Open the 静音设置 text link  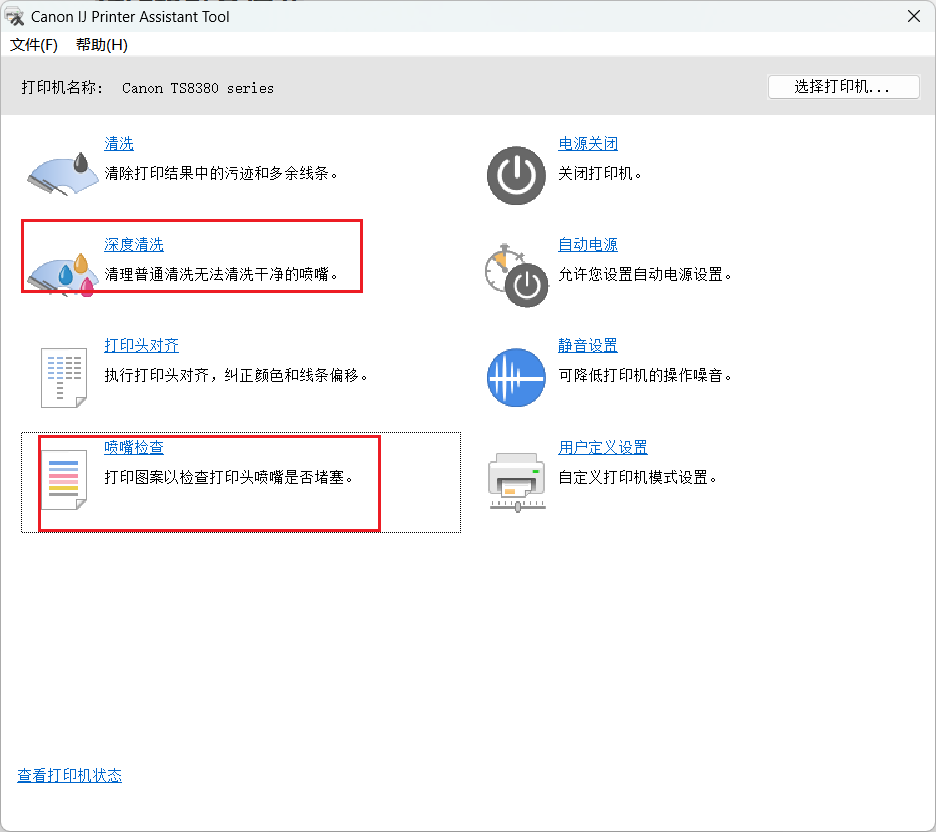(588, 346)
